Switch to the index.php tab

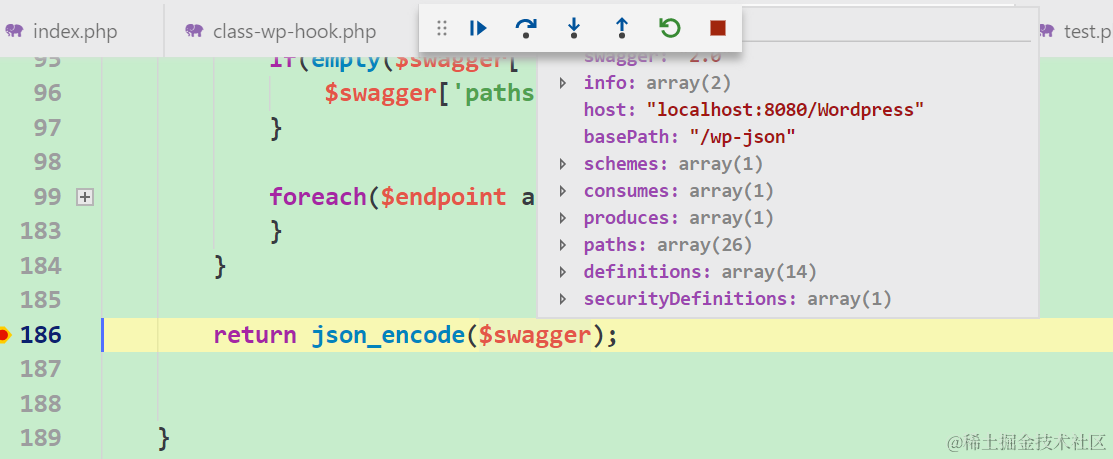[75, 31]
